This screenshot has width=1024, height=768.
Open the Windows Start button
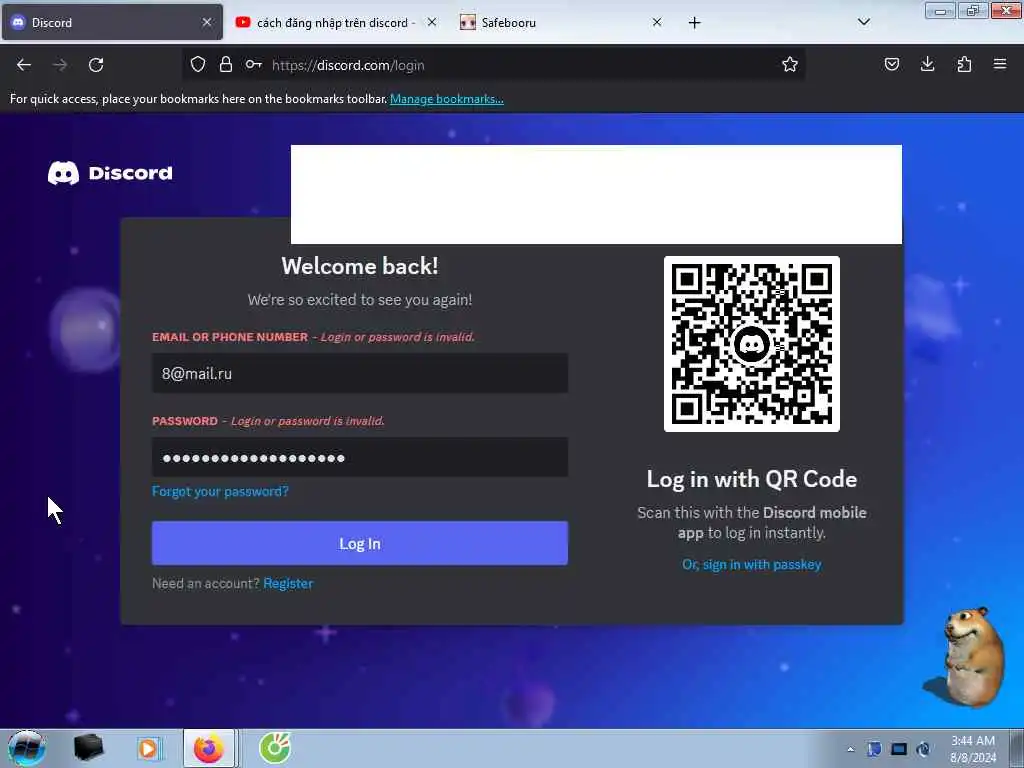(x=27, y=748)
